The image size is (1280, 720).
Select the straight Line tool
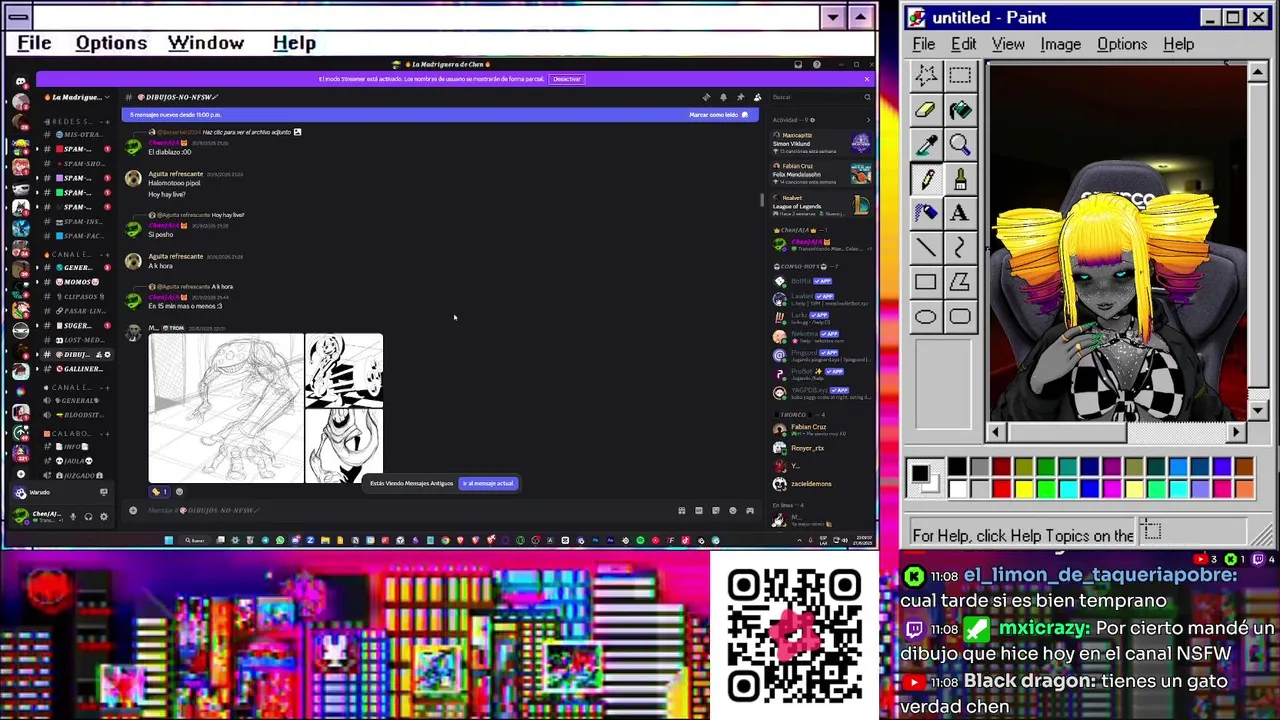(926, 248)
